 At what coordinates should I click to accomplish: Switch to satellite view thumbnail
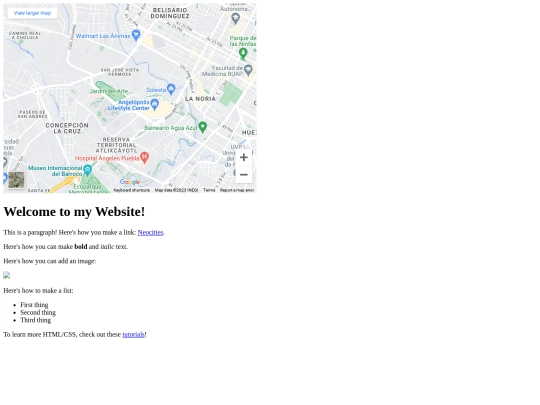point(16,180)
